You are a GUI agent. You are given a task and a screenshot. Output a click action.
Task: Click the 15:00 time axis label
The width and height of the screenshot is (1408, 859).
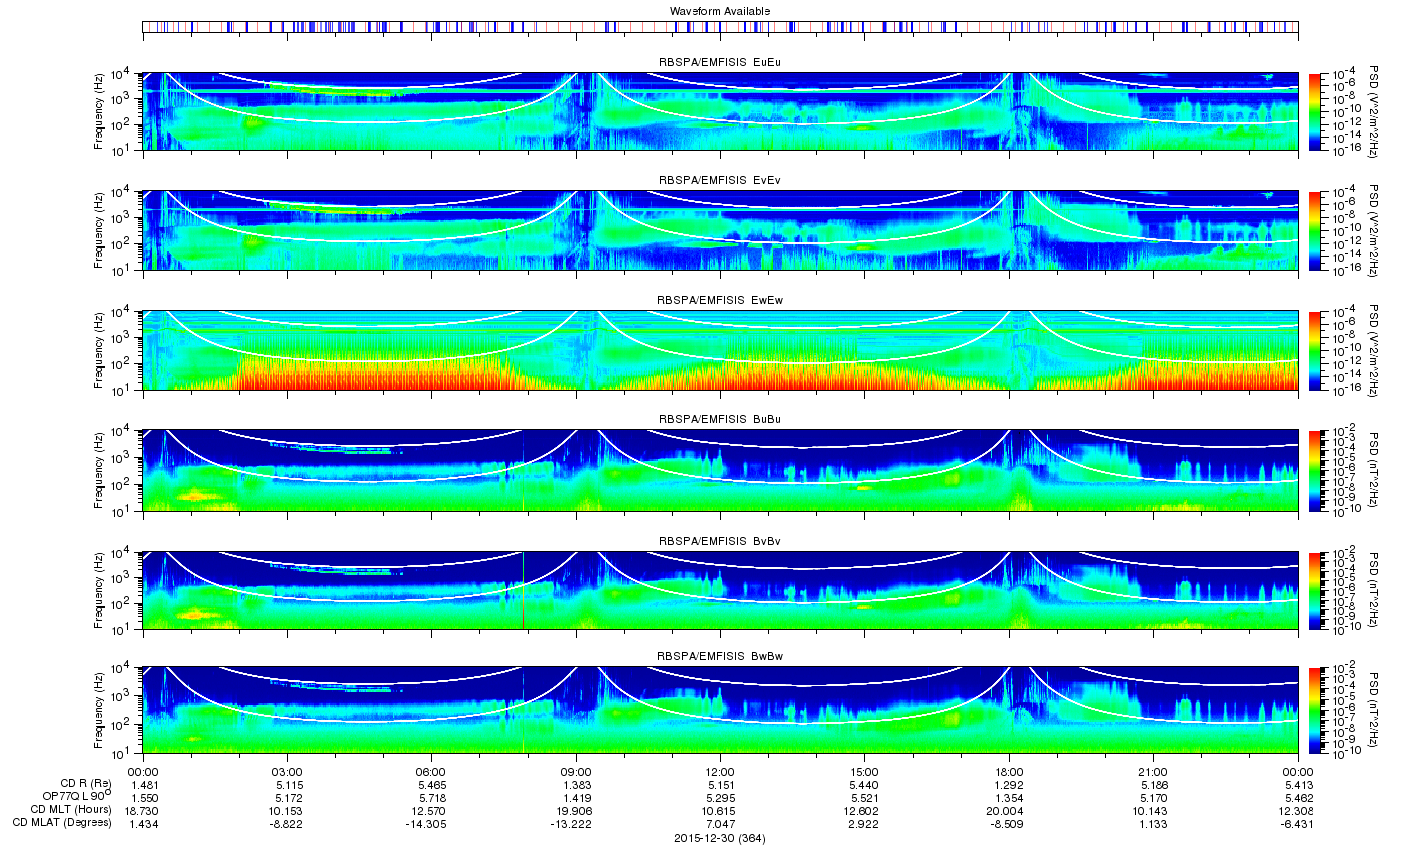click(x=864, y=773)
